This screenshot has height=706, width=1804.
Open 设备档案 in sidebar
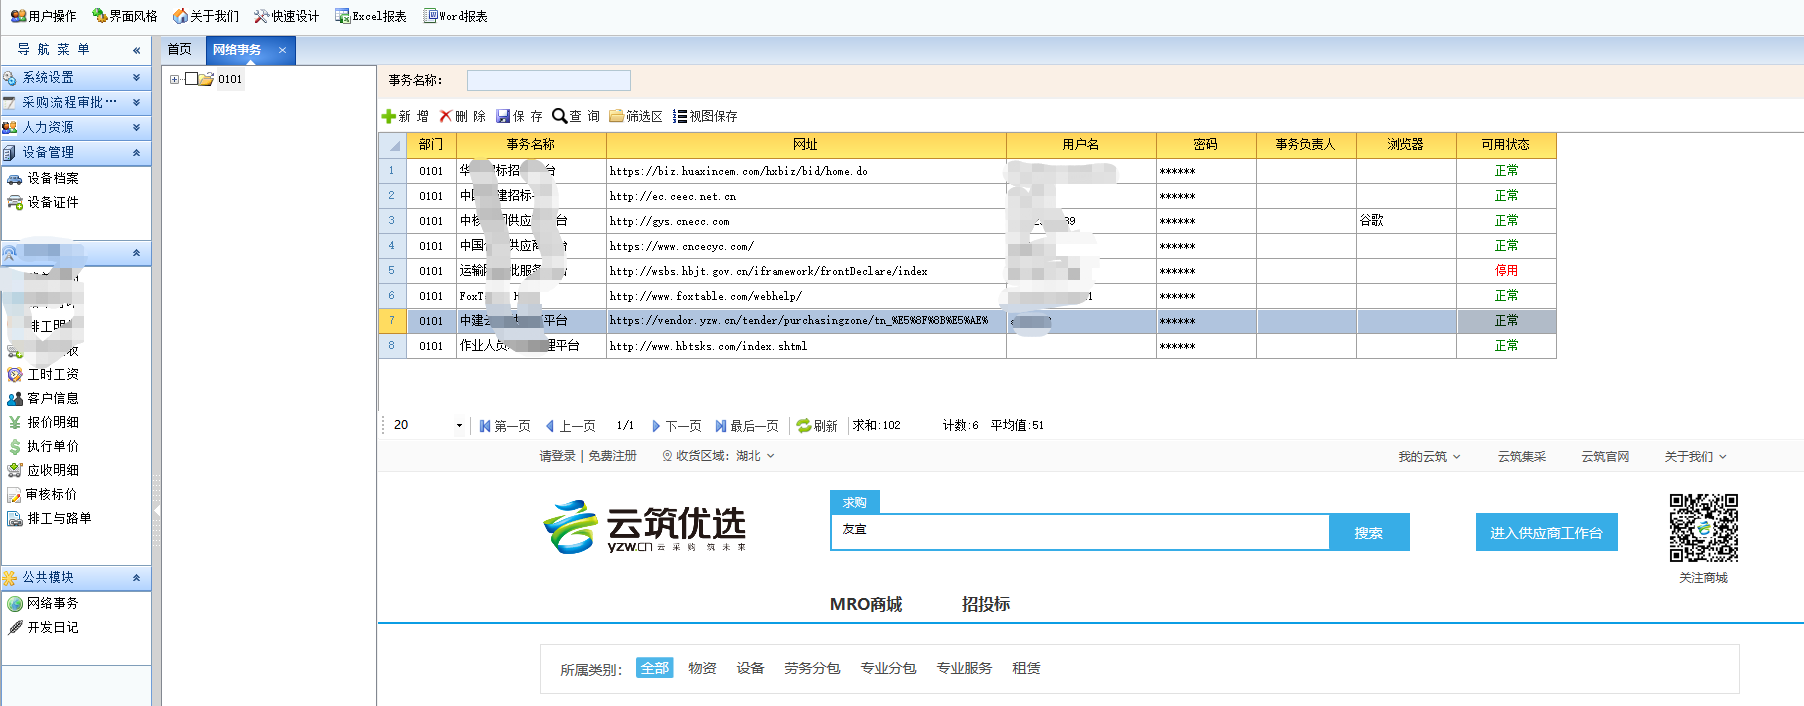tap(43, 178)
